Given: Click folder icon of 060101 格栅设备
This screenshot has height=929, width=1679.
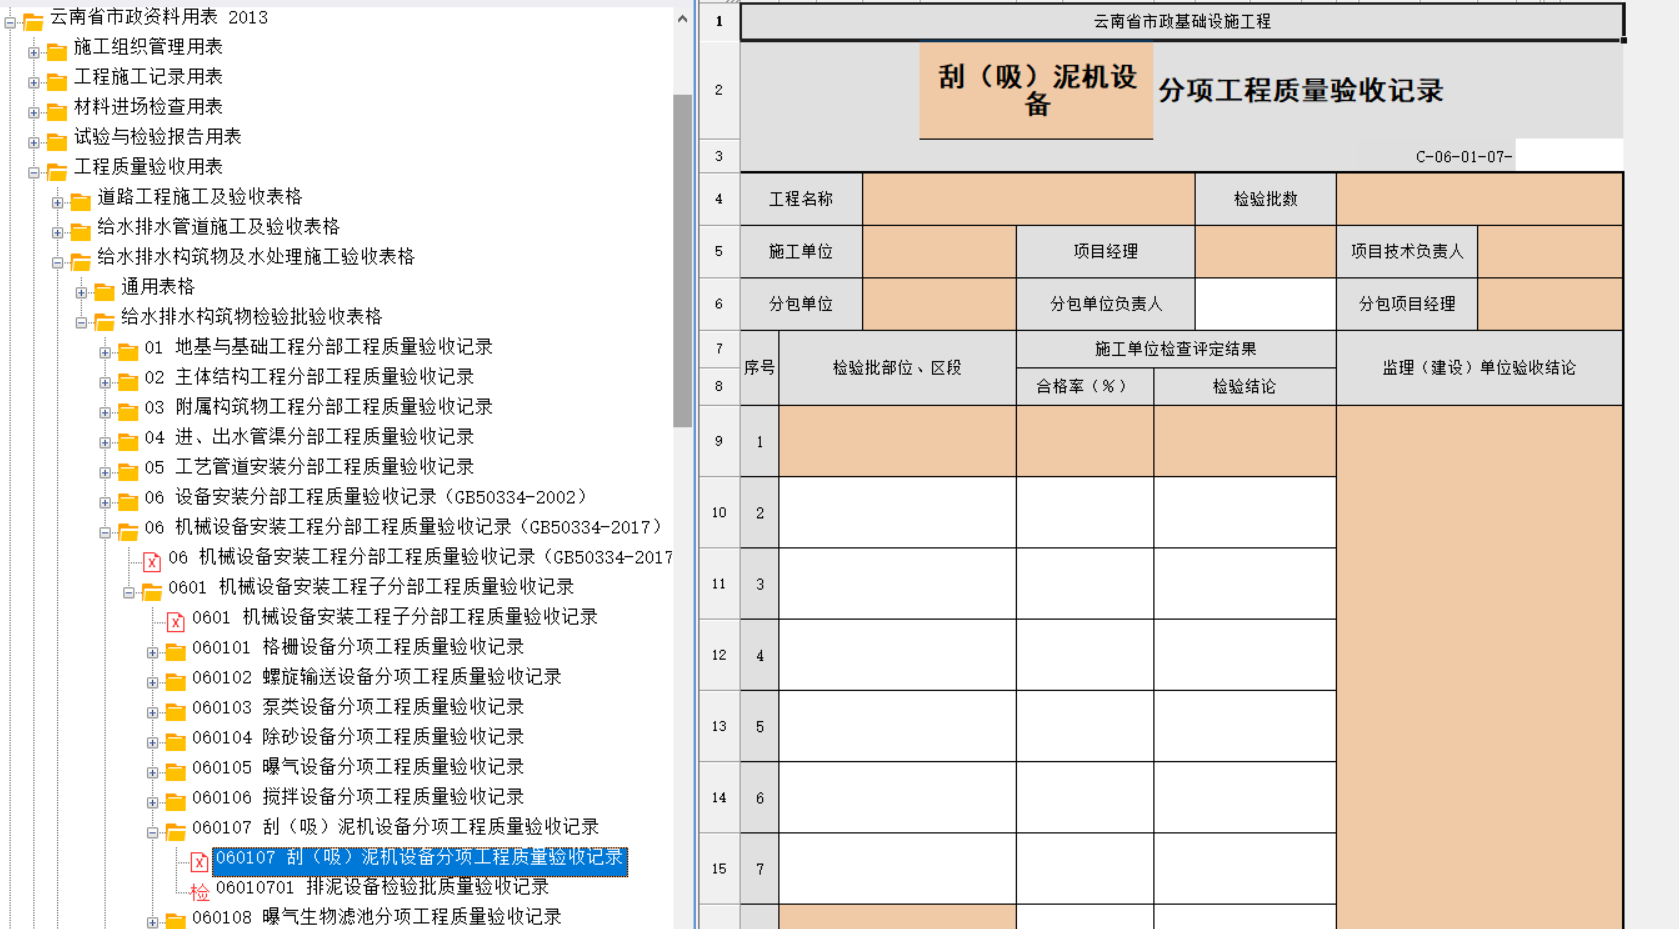Looking at the screenshot, I should click(175, 652).
